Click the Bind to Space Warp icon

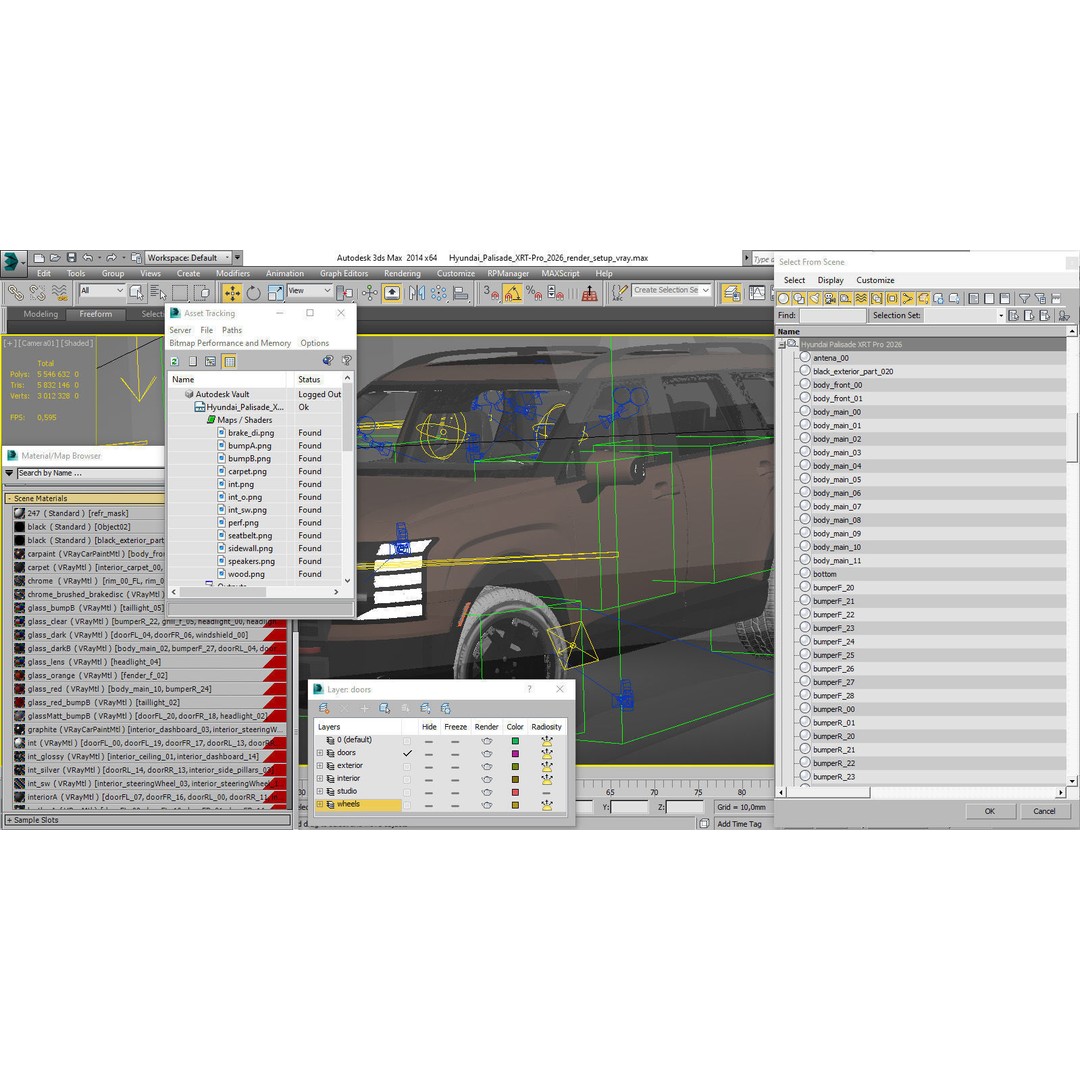pyautogui.click(x=60, y=293)
